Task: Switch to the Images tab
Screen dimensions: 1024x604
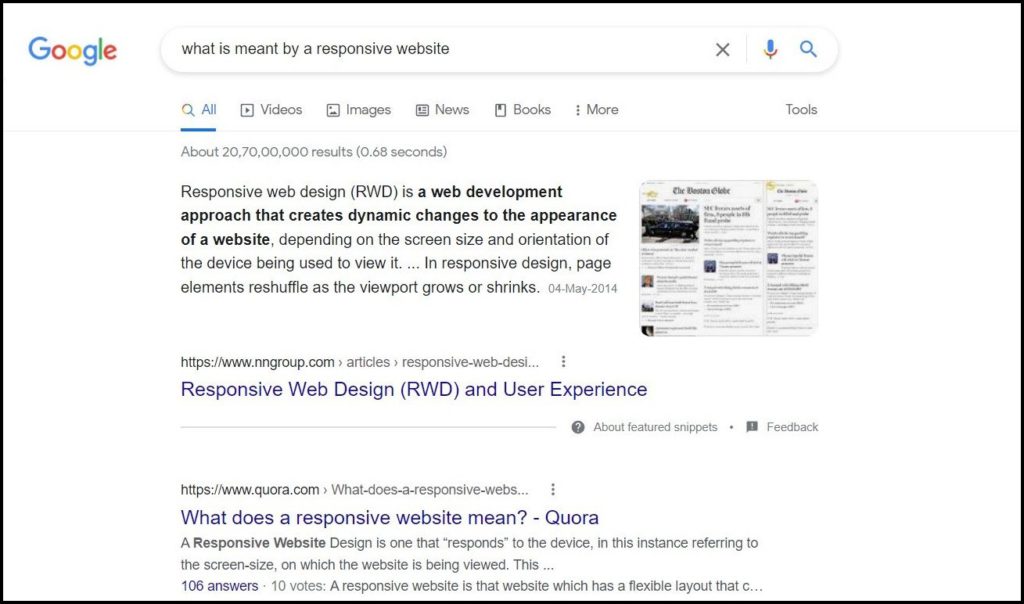Action: click(358, 110)
